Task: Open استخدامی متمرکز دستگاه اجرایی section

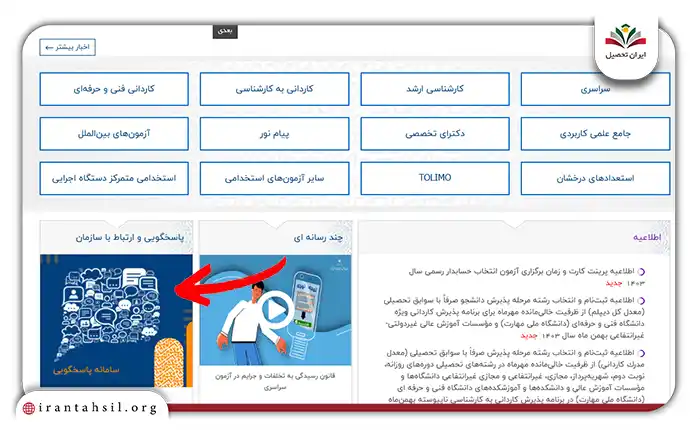Action: 114,178
